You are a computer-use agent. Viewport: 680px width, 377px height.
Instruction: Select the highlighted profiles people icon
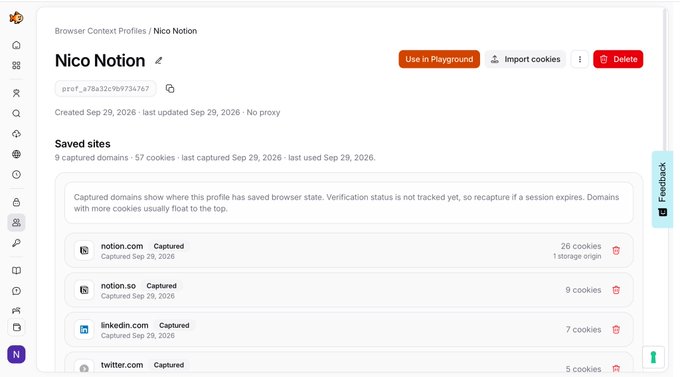pos(16,223)
